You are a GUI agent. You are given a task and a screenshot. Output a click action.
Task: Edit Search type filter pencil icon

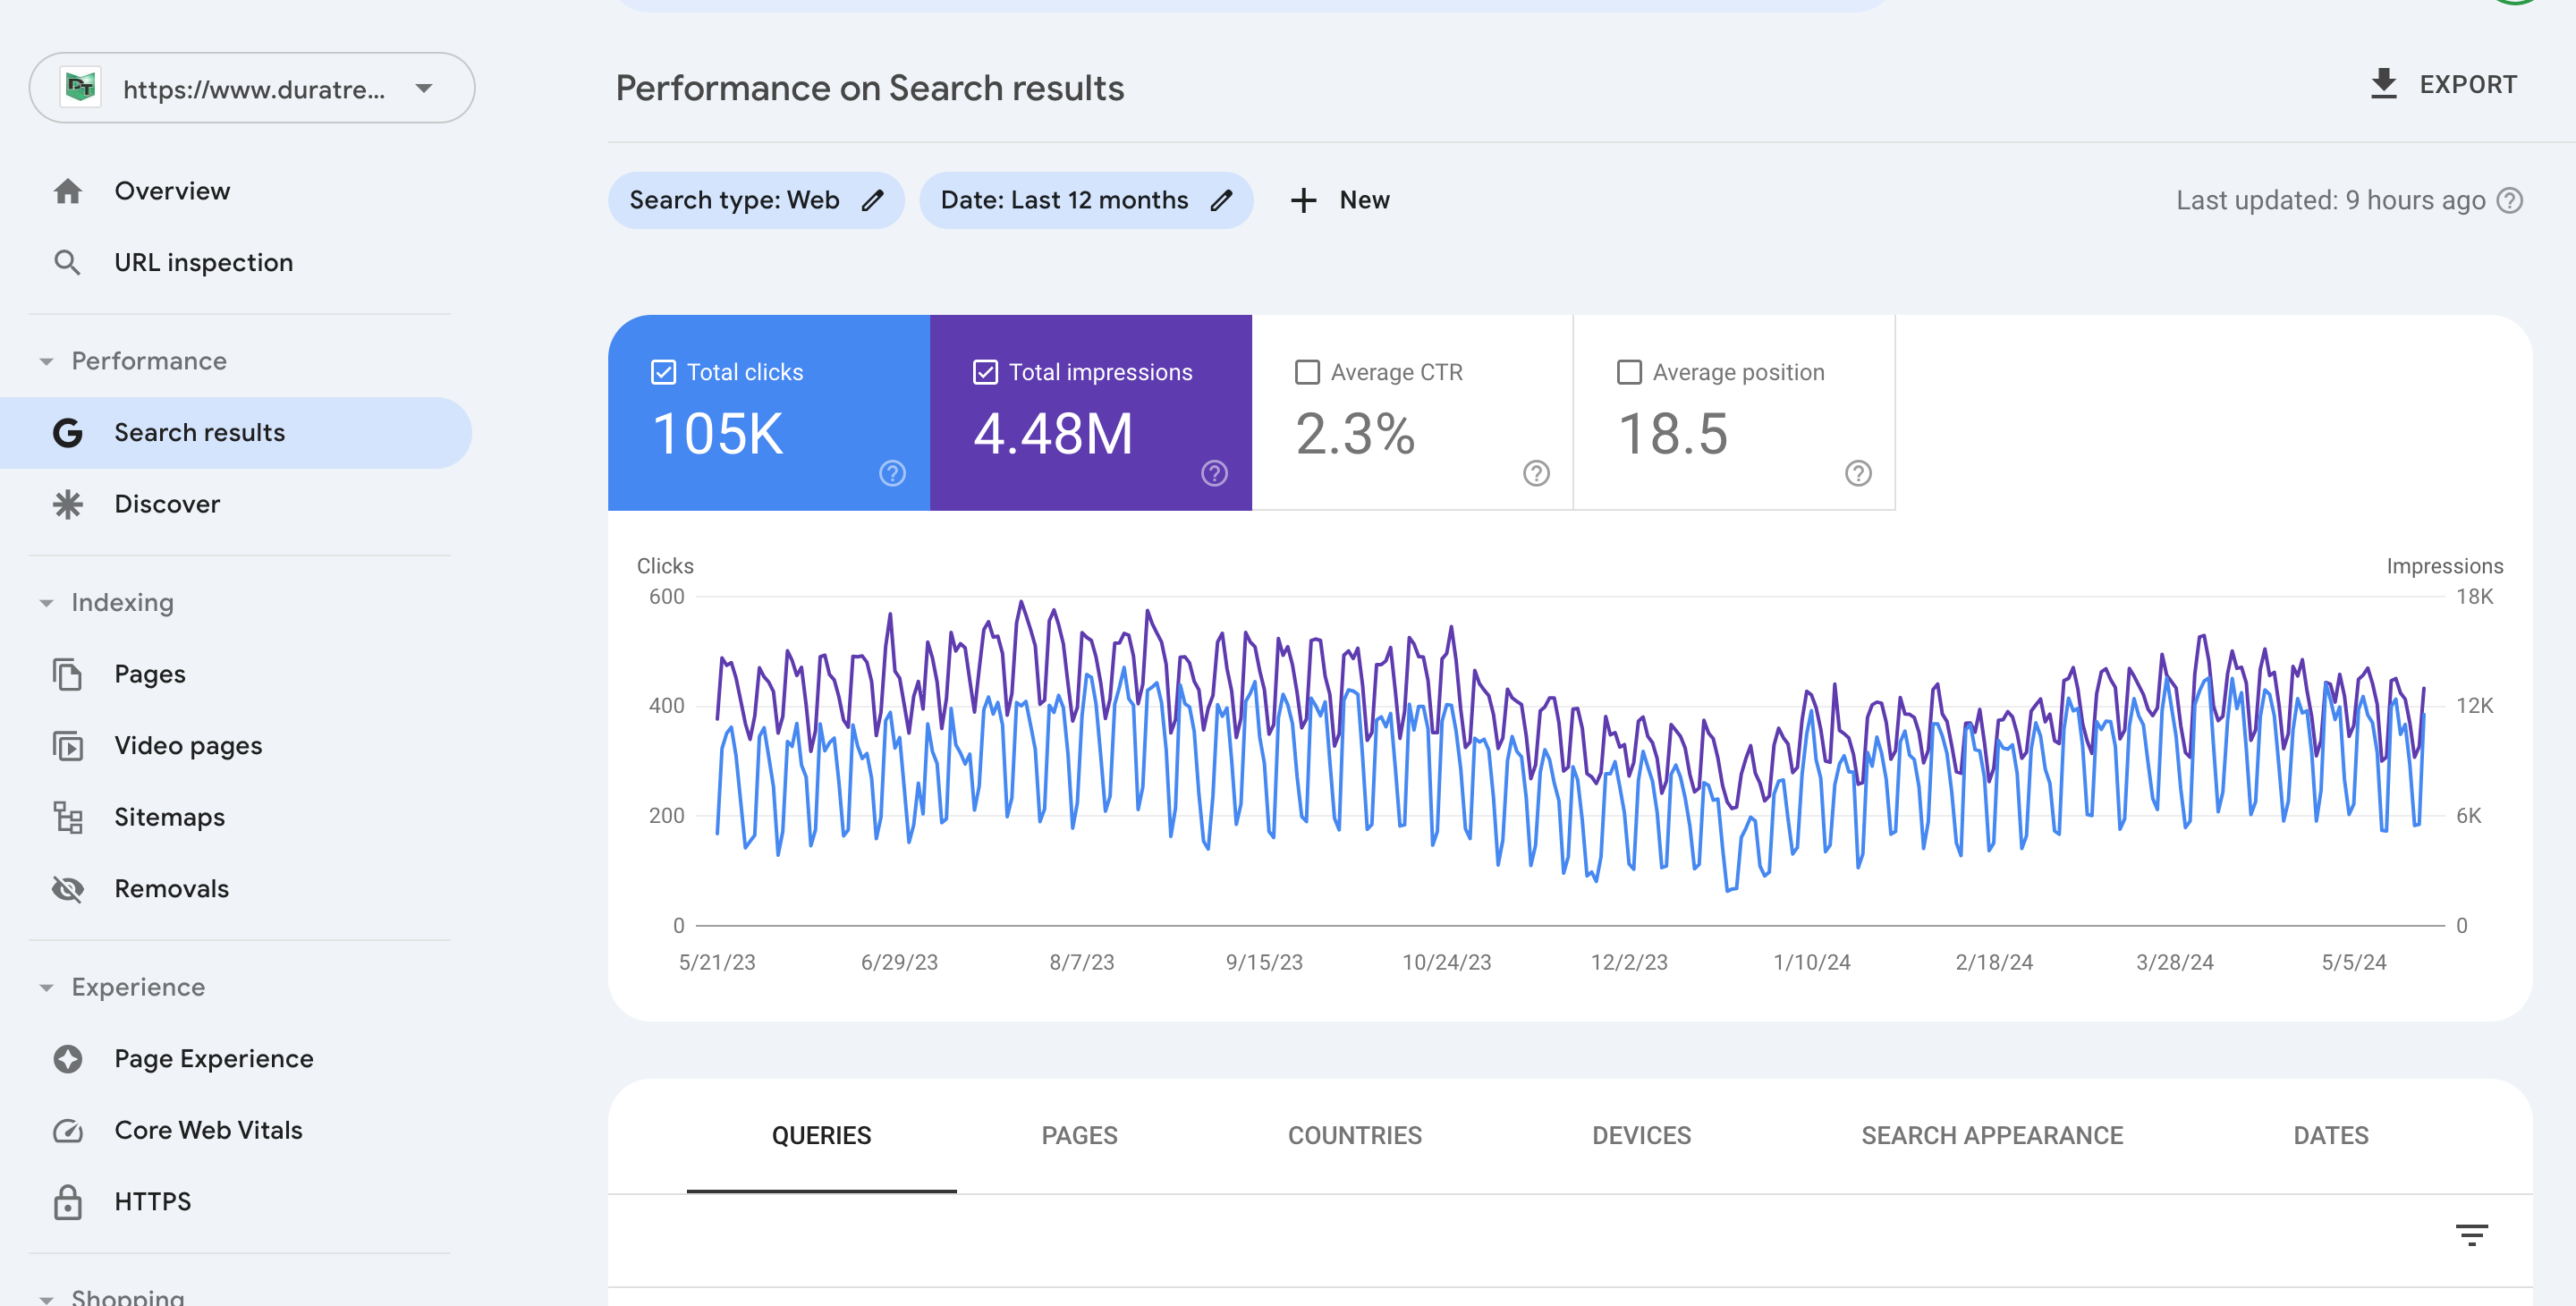coord(873,200)
